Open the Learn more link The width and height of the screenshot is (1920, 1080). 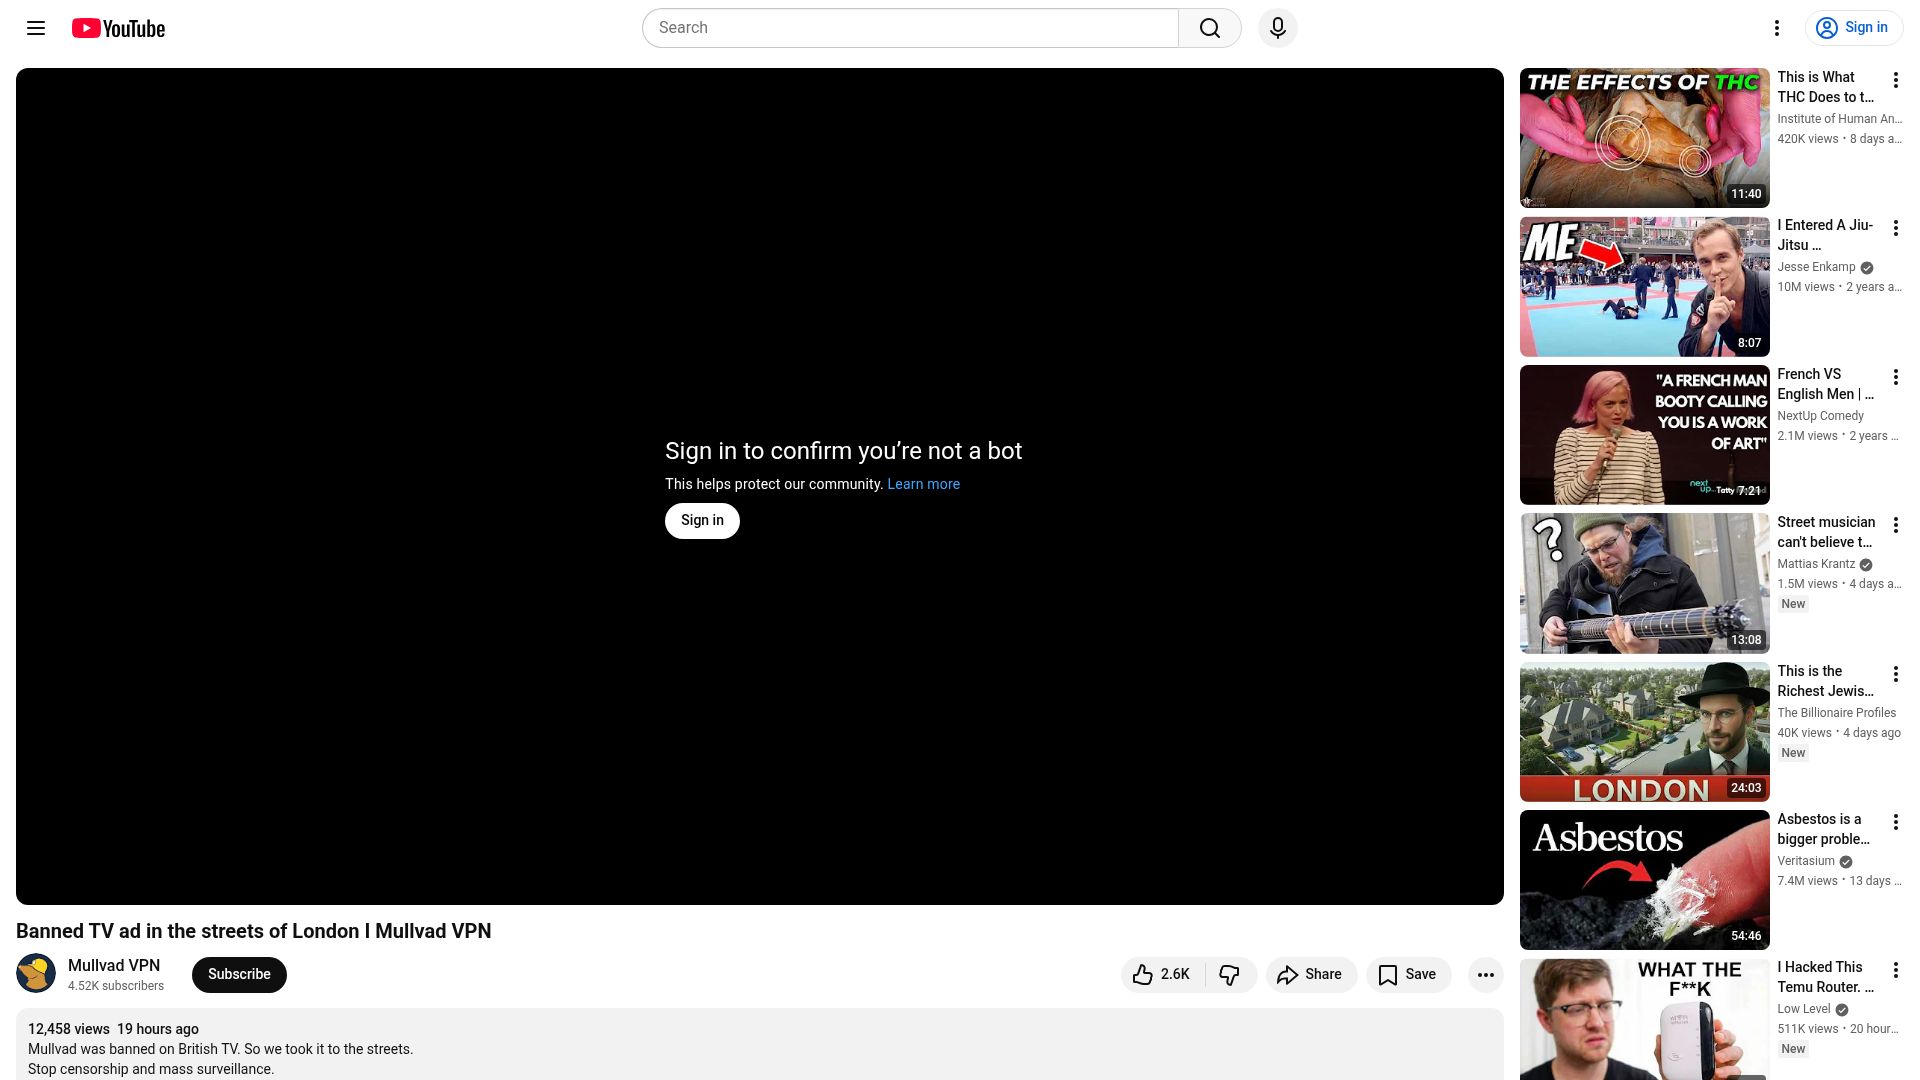(x=923, y=484)
